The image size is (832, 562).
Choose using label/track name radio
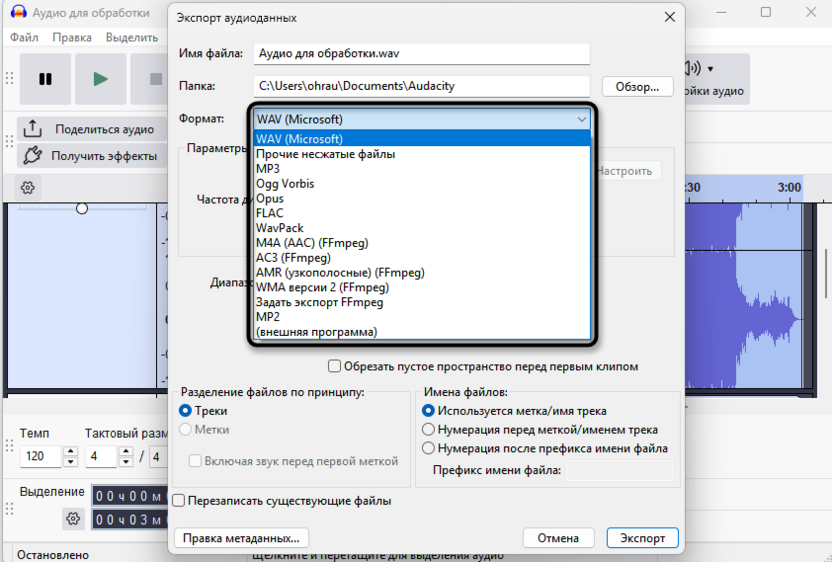pyautogui.click(x=428, y=411)
